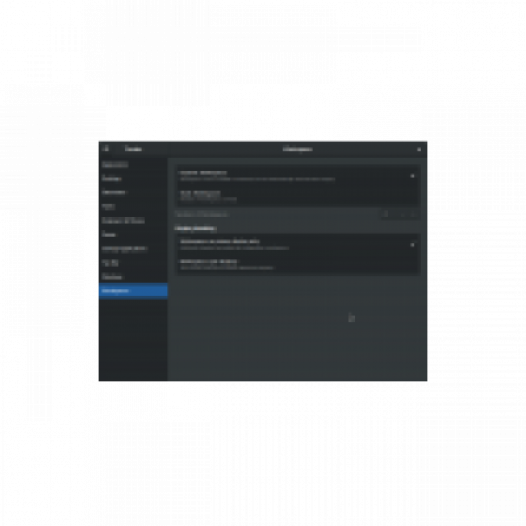Viewport: 526px width, 526px height.
Task: Choose Workspaces span displays option
Action: [x=298, y=264]
